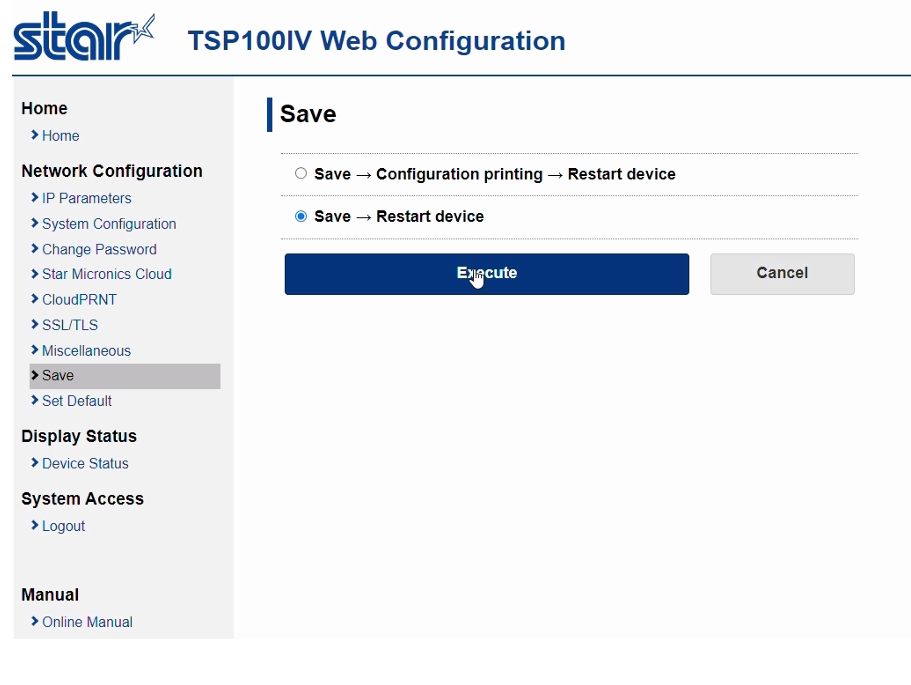The height and width of the screenshot is (685, 911).
Task: Select the highlighted Save menu item
Action: 125,376
